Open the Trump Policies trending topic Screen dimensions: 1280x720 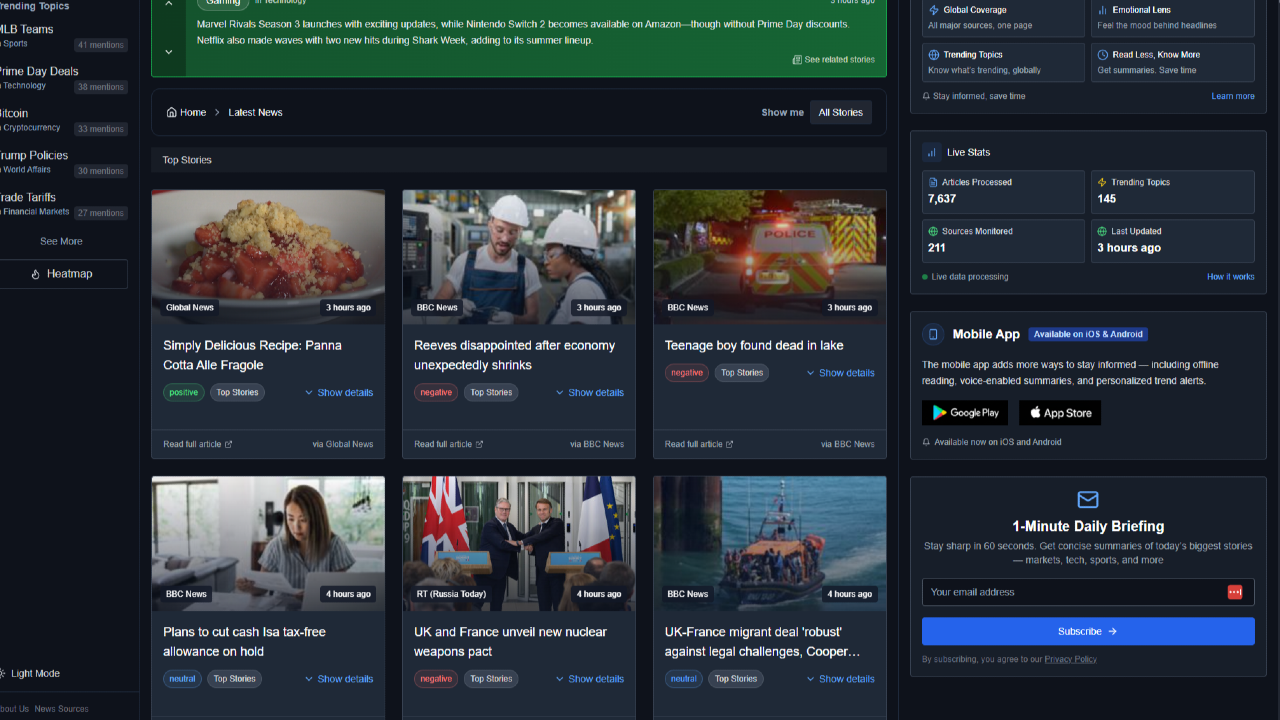pos(63,162)
